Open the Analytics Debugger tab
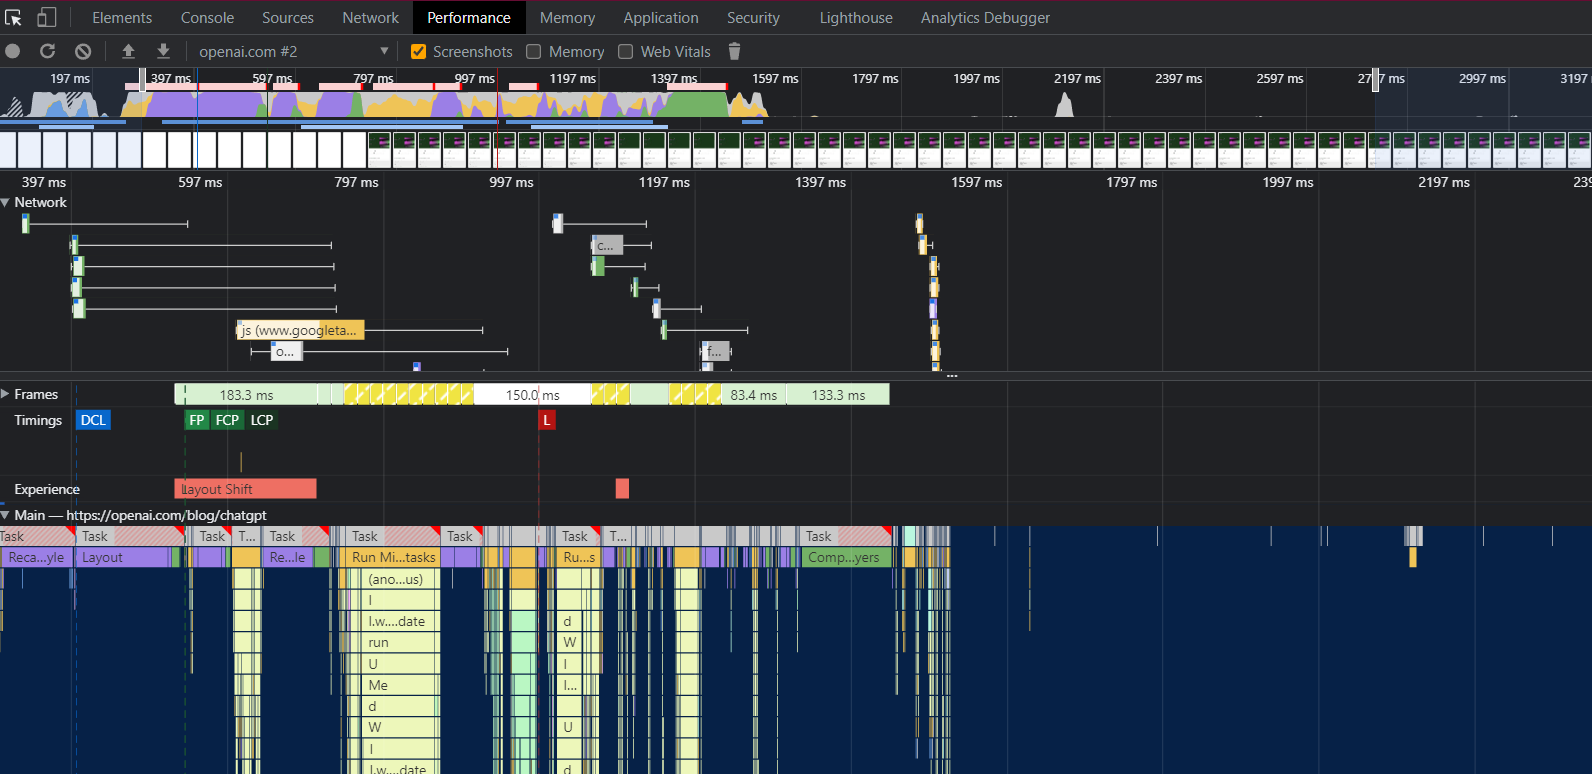The height and width of the screenshot is (774, 1592). pyautogui.click(x=985, y=17)
